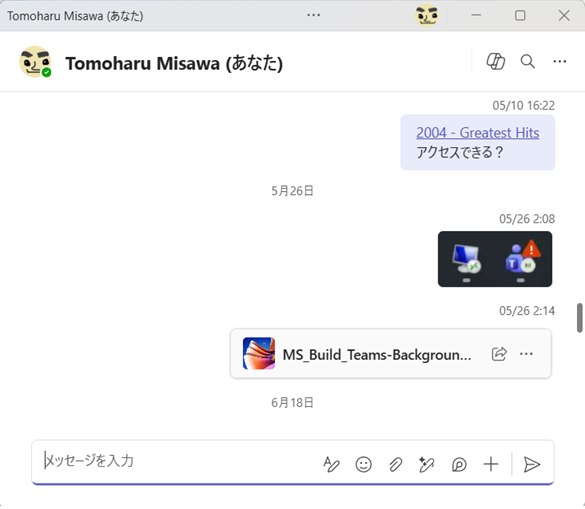Click the 6月18日 date separator
The width and height of the screenshot is (585, 509).
292,403
